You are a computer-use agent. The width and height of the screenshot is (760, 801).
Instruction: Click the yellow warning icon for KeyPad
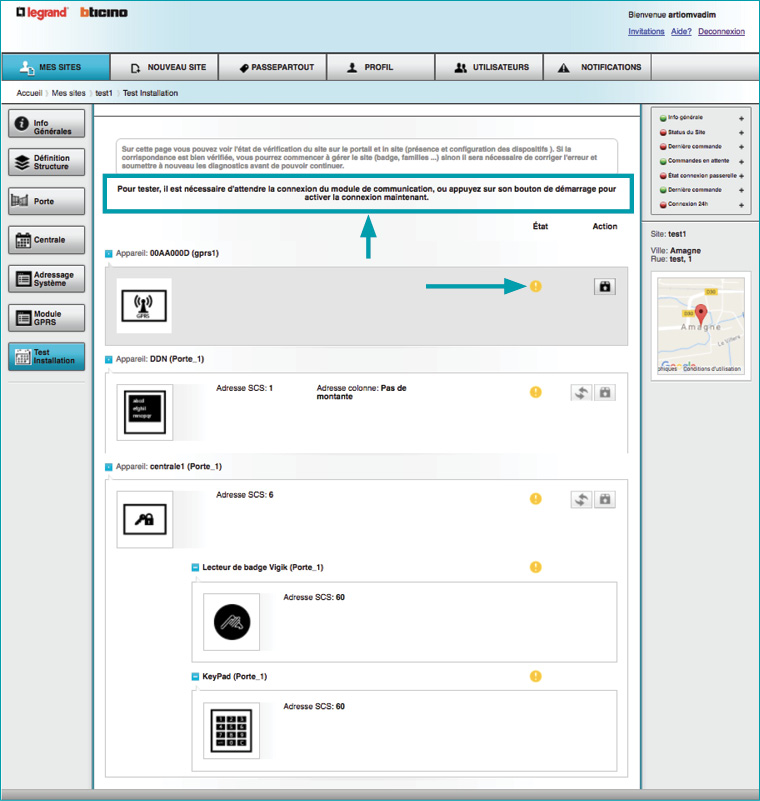click(535, 676)
